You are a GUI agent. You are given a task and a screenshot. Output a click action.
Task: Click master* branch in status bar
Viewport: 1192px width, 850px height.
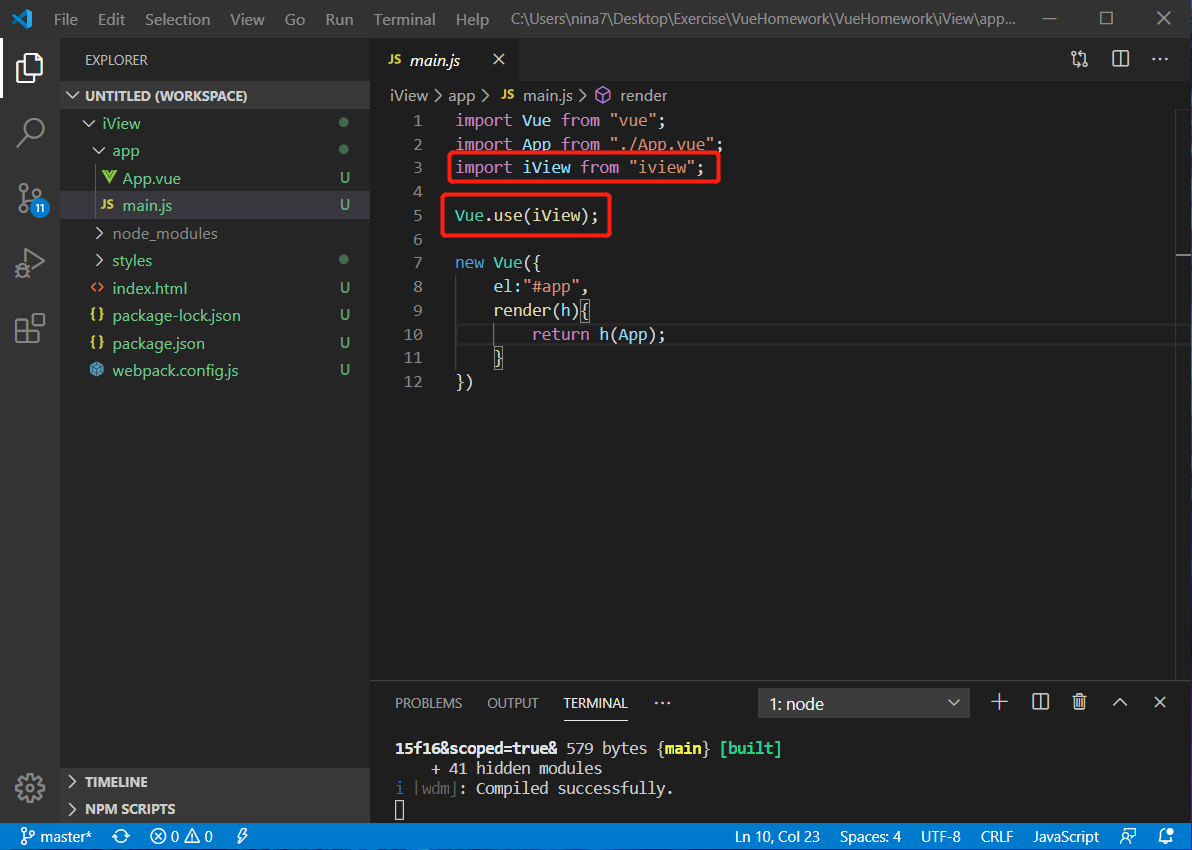[56, 836]
